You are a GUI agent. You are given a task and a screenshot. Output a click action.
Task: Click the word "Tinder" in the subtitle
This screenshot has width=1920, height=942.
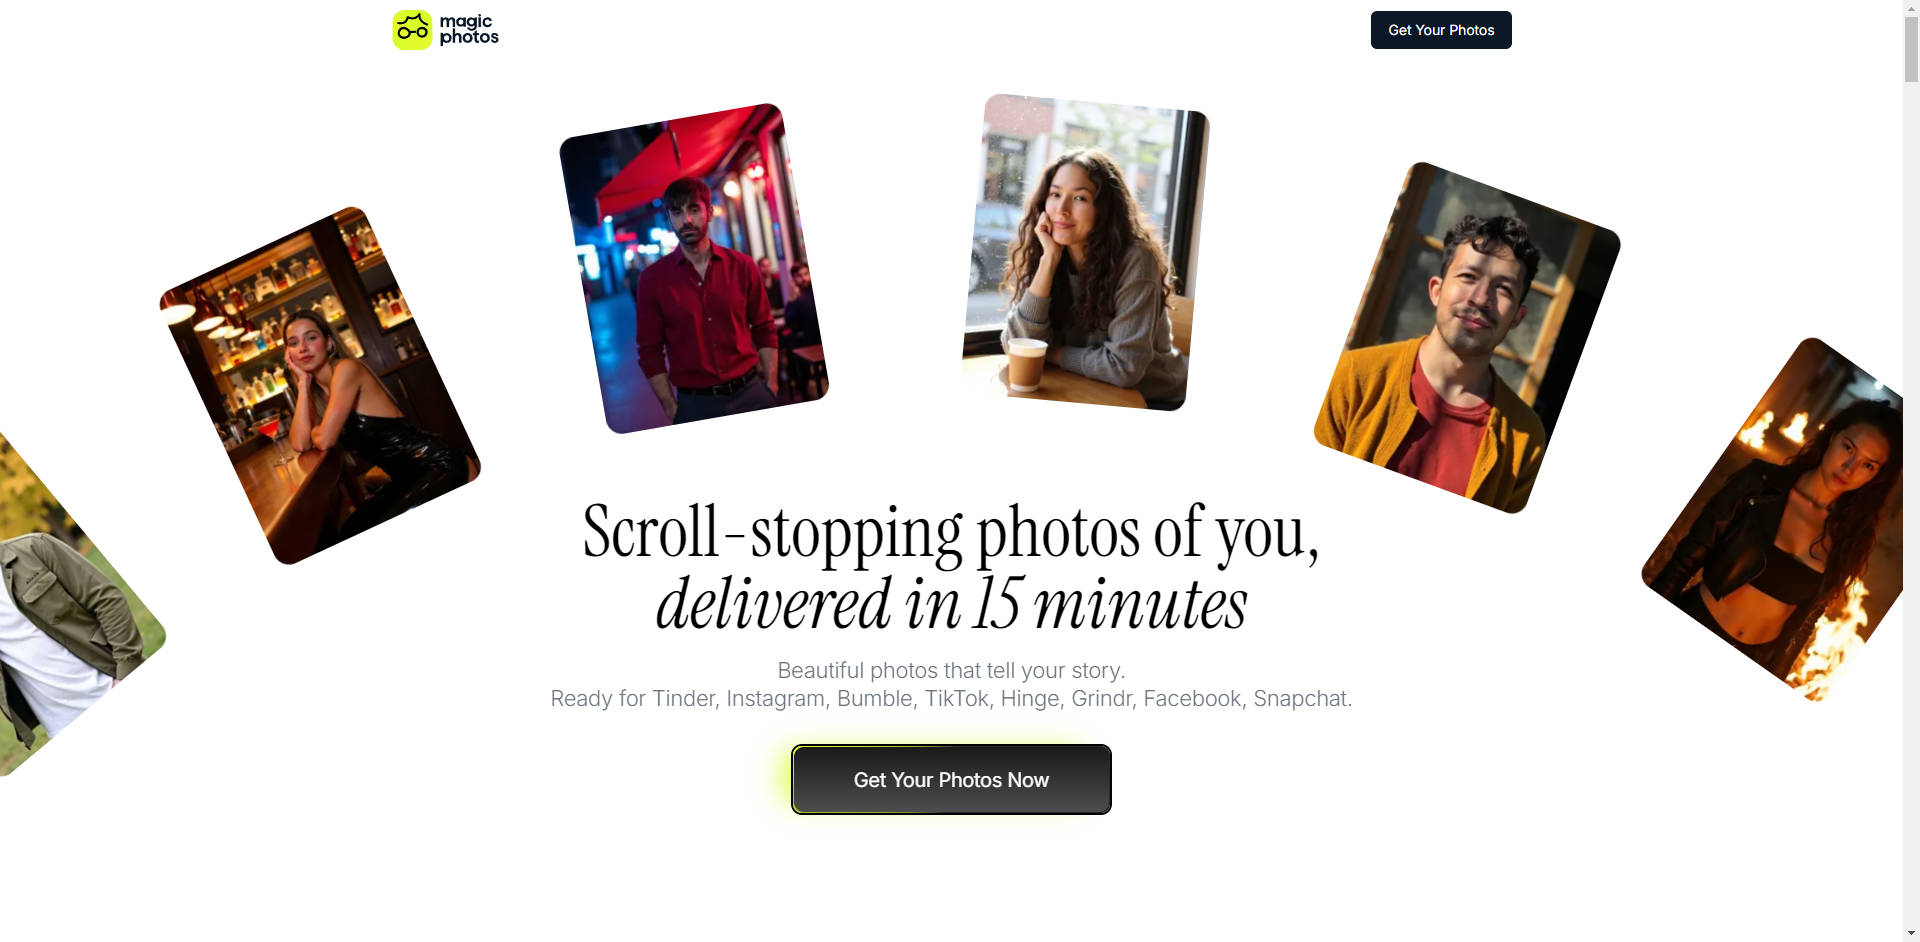(685, 698)
